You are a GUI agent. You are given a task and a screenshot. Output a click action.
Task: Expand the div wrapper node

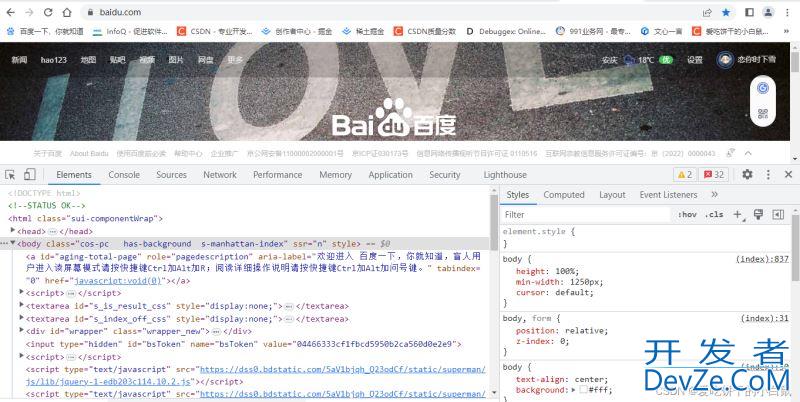click(21, 331)
